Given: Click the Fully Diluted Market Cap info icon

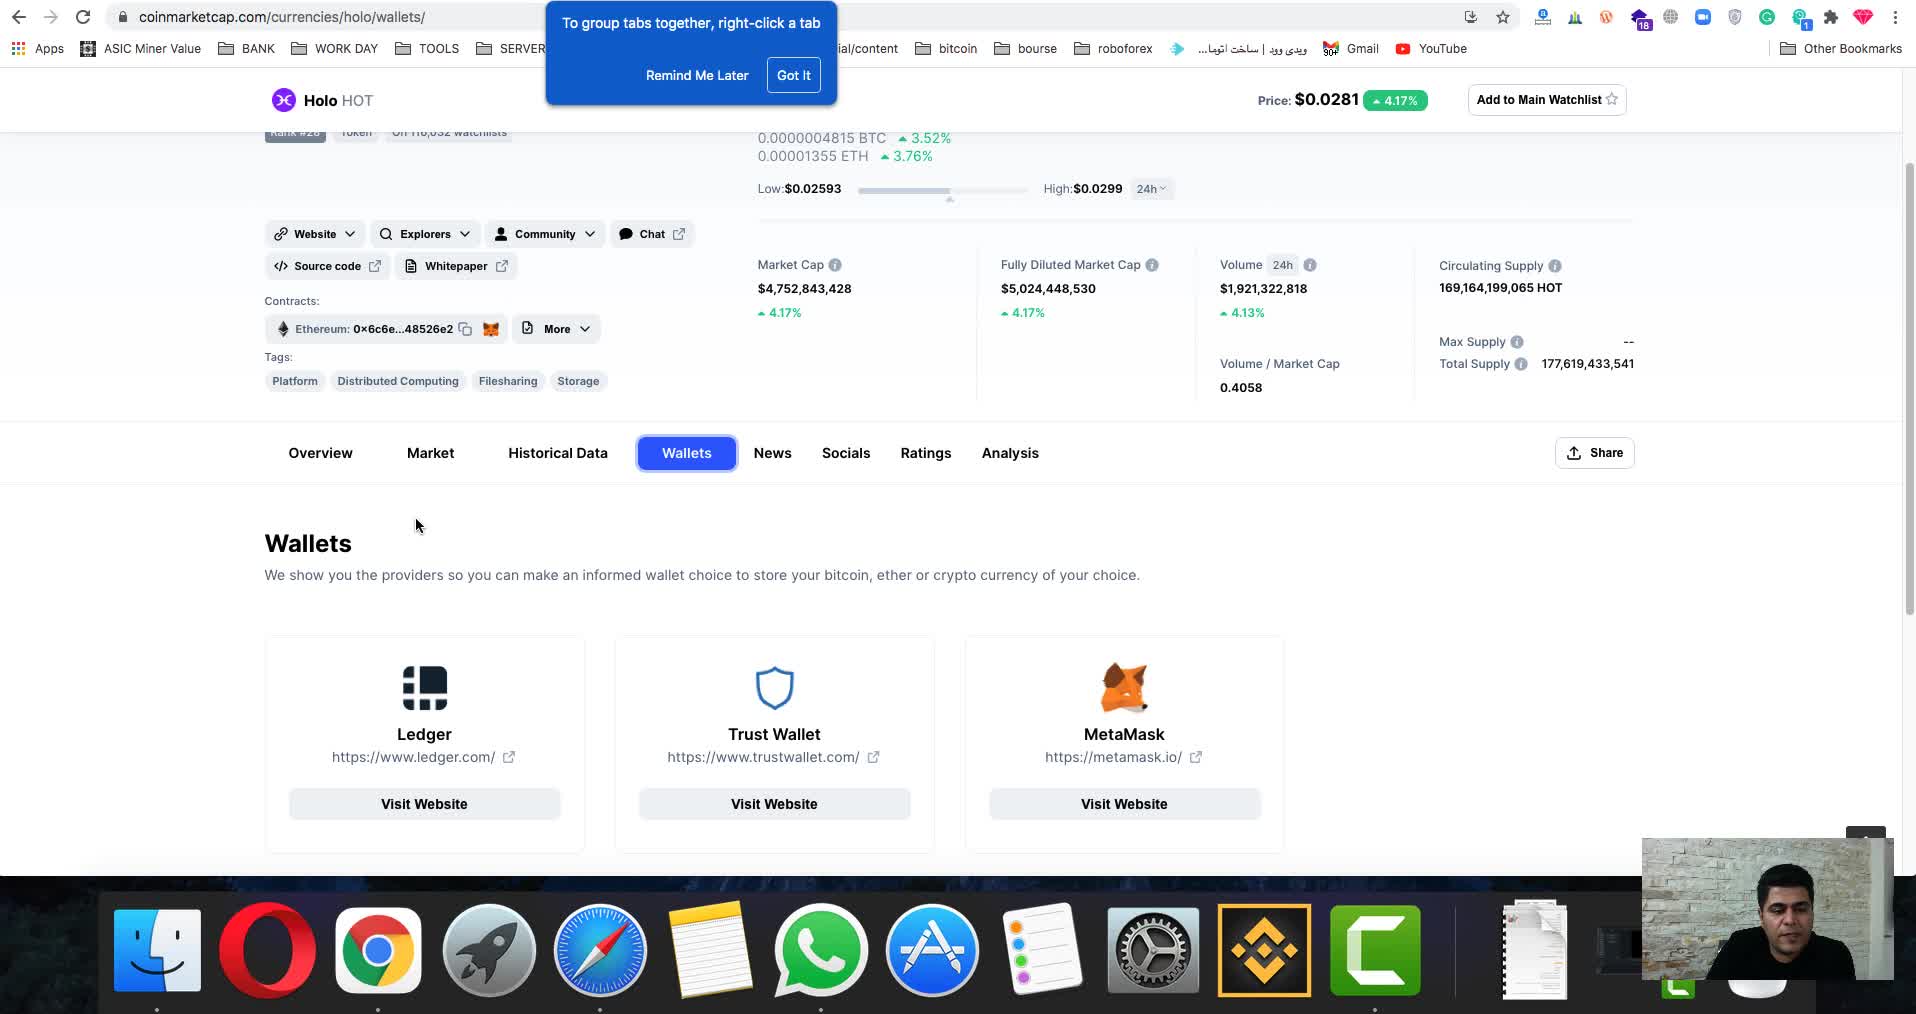Looking at the screenshot, I should (1152, 265).
